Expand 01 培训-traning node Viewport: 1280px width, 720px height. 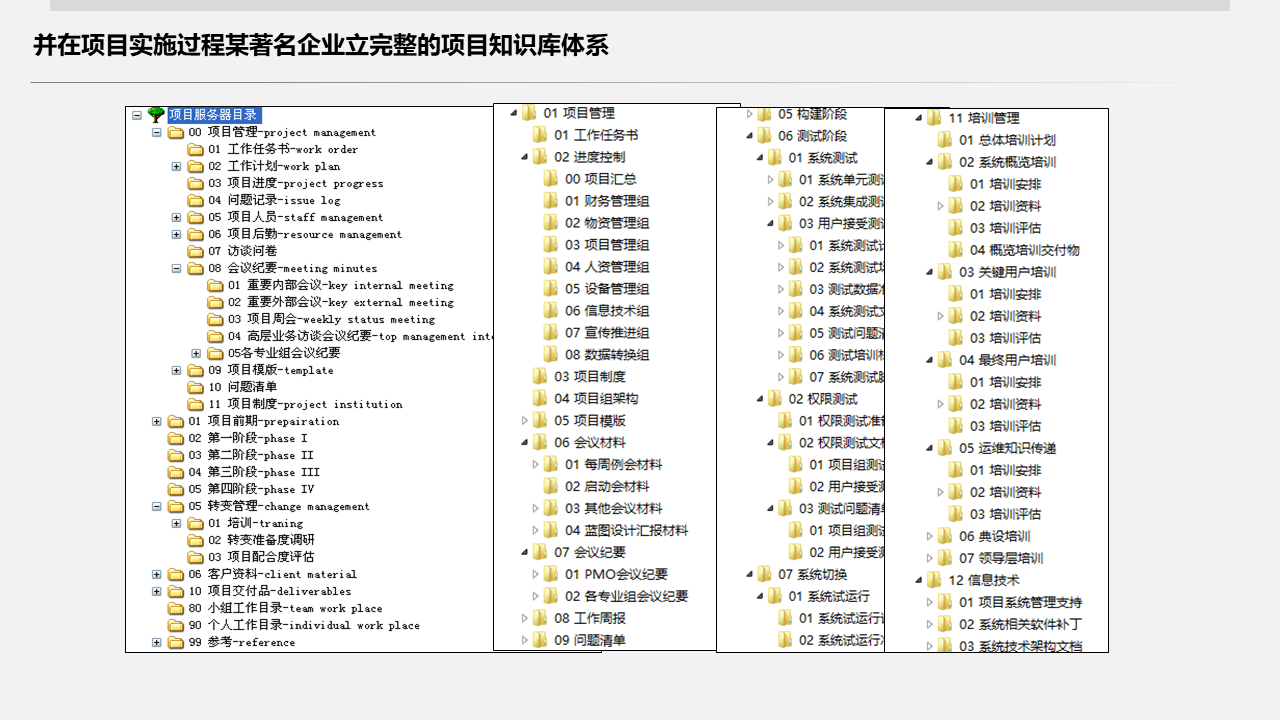tap(176, 523)
